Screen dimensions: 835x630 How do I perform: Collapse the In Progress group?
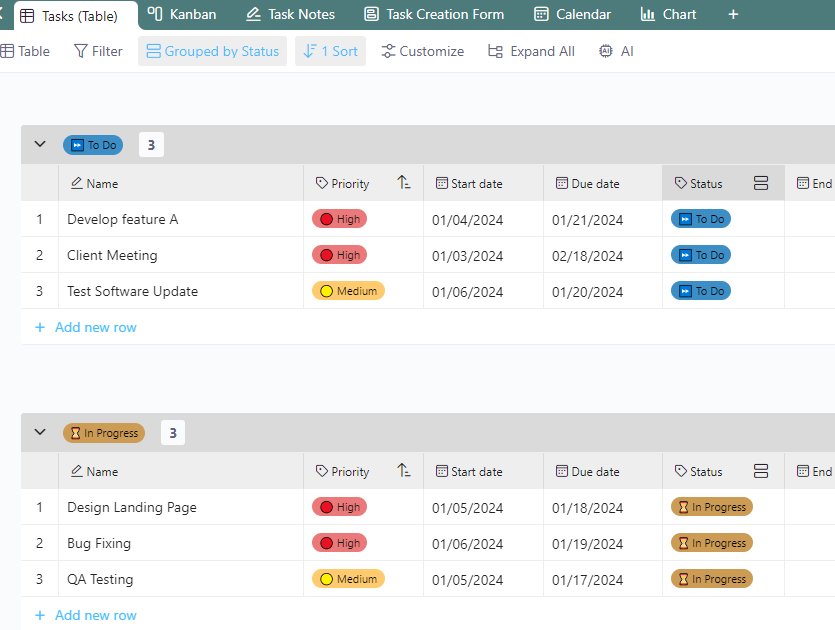pos(40,432)
